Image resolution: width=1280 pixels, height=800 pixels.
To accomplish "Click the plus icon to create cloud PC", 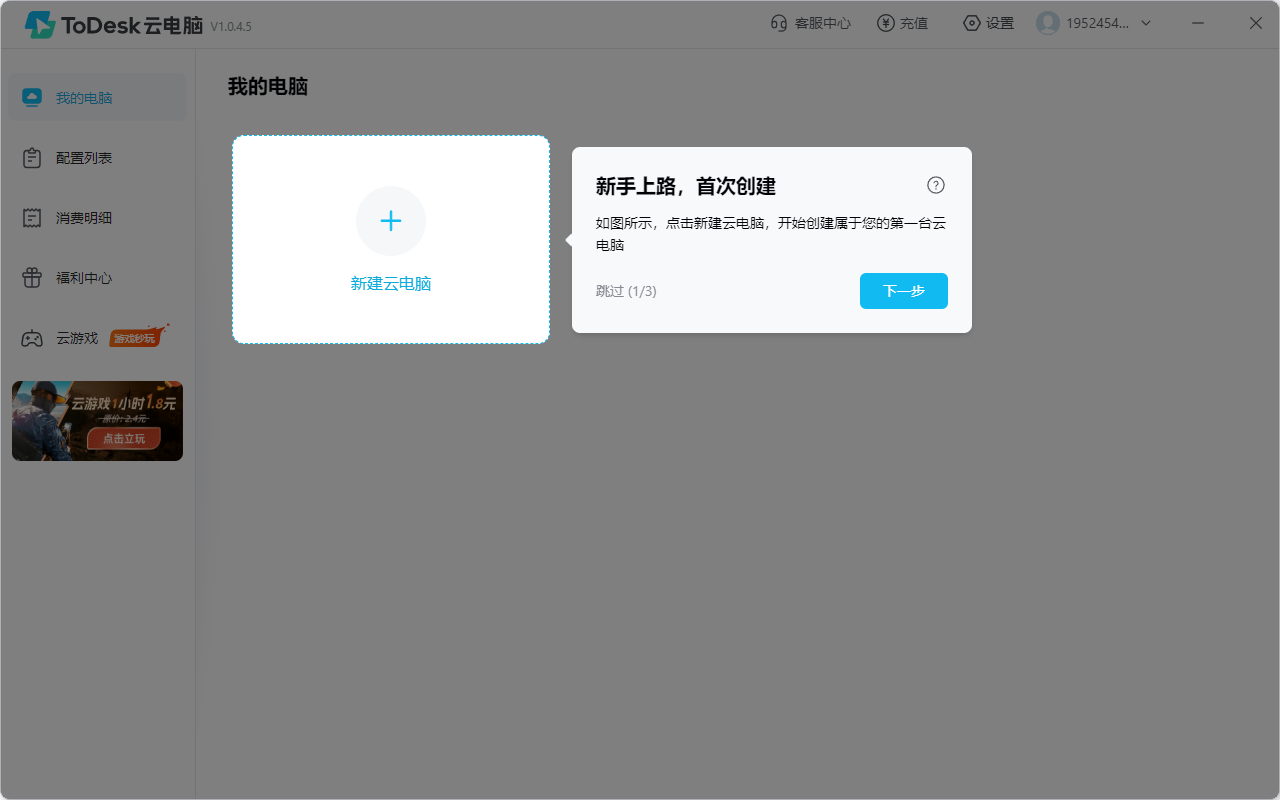I will point(391,221).
